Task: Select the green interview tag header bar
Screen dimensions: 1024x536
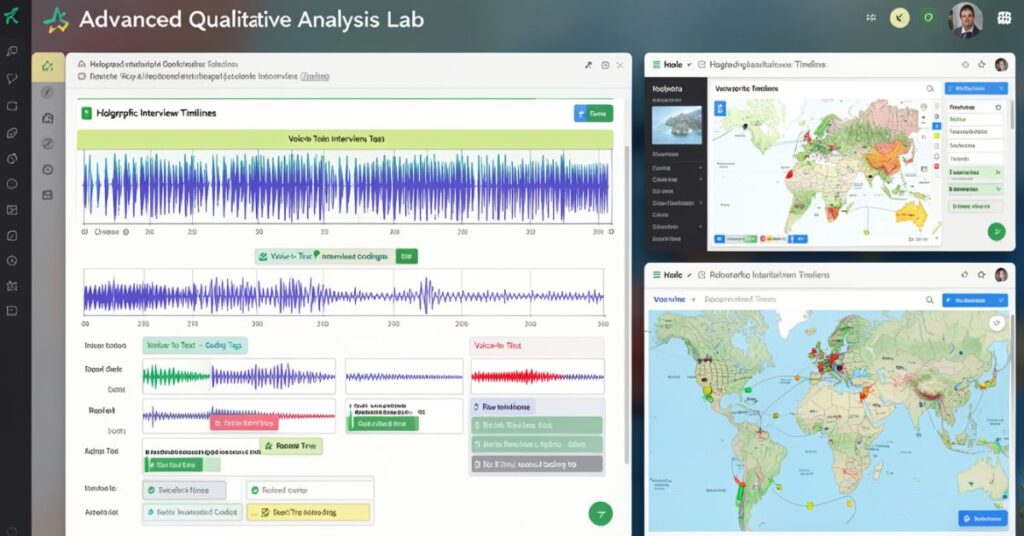Action: click(345, 139)
